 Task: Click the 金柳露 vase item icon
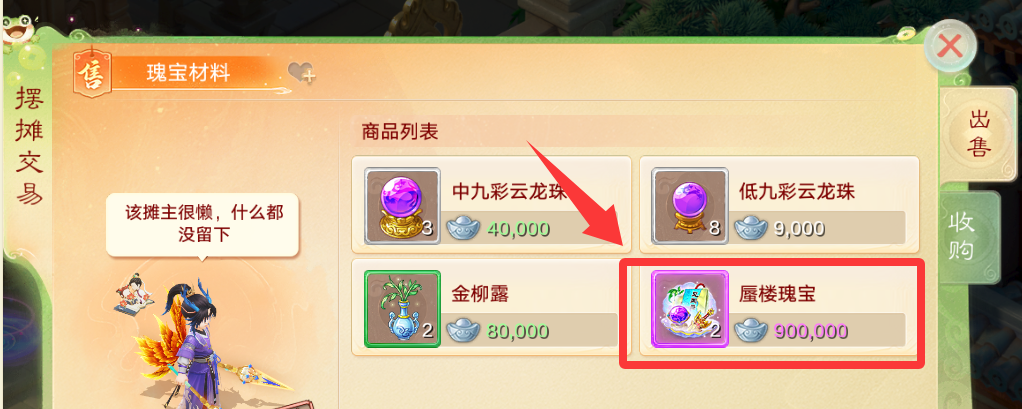click(402, 309)
